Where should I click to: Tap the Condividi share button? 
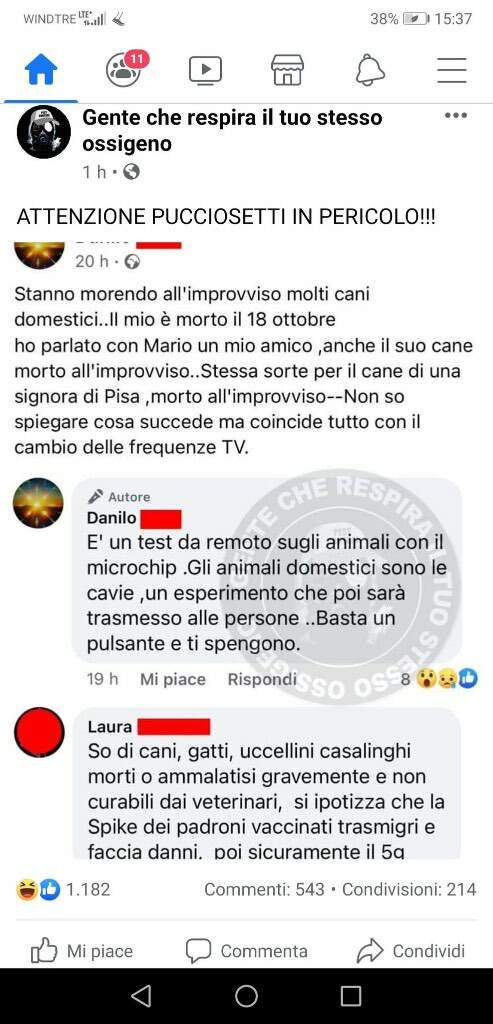411,952
